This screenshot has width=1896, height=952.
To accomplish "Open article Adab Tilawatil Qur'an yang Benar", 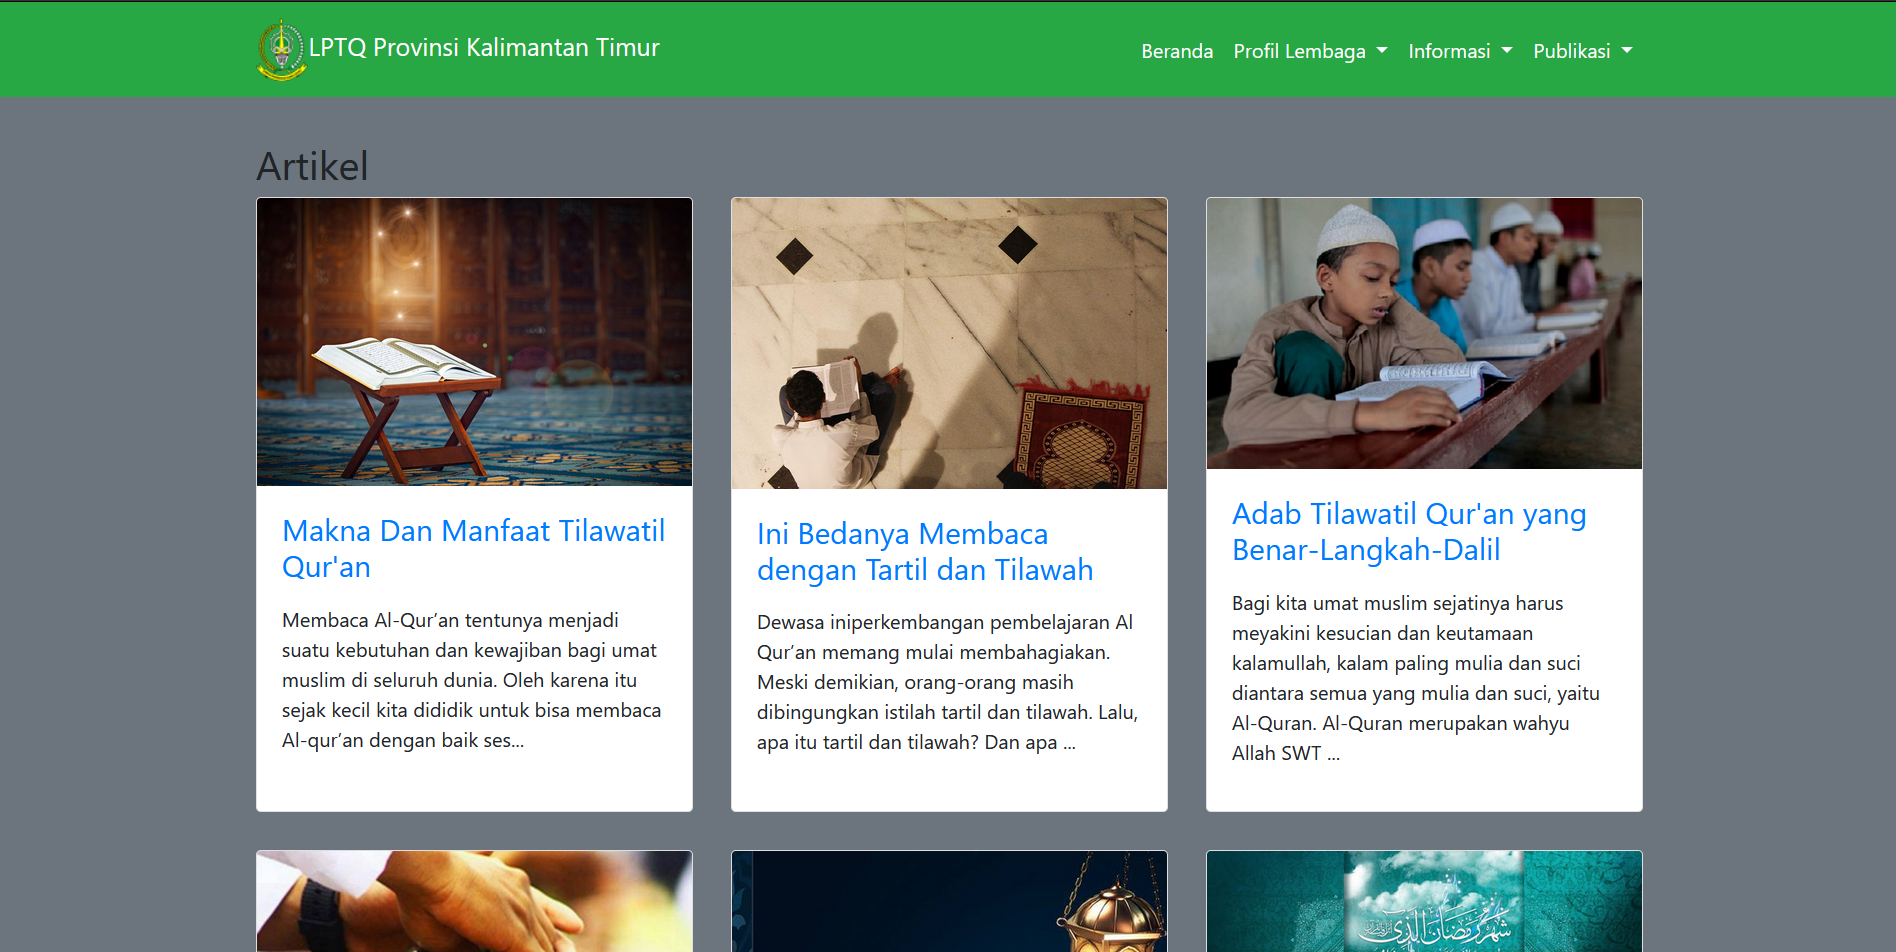I will pos(1408,532).
